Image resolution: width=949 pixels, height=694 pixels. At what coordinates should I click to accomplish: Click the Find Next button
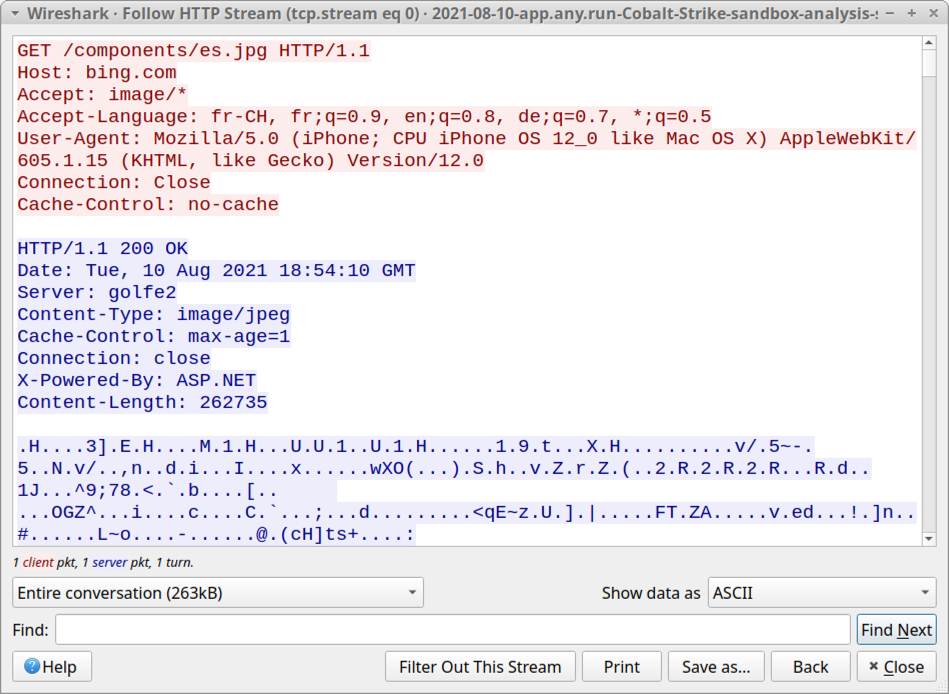[x=896, y=630]
